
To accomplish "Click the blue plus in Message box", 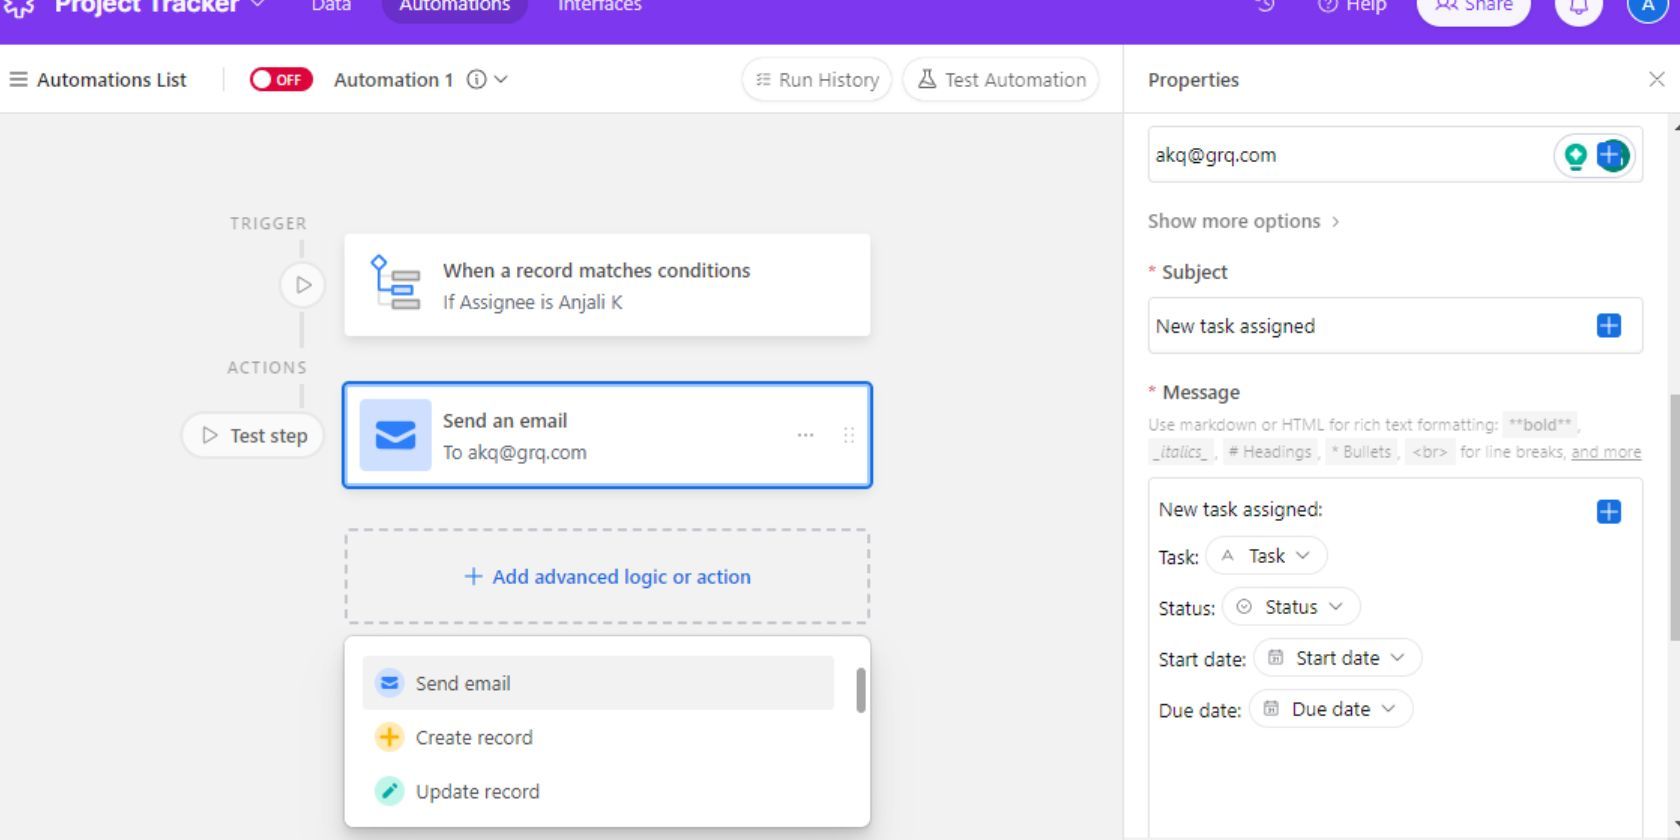I will coord(1608,512).
